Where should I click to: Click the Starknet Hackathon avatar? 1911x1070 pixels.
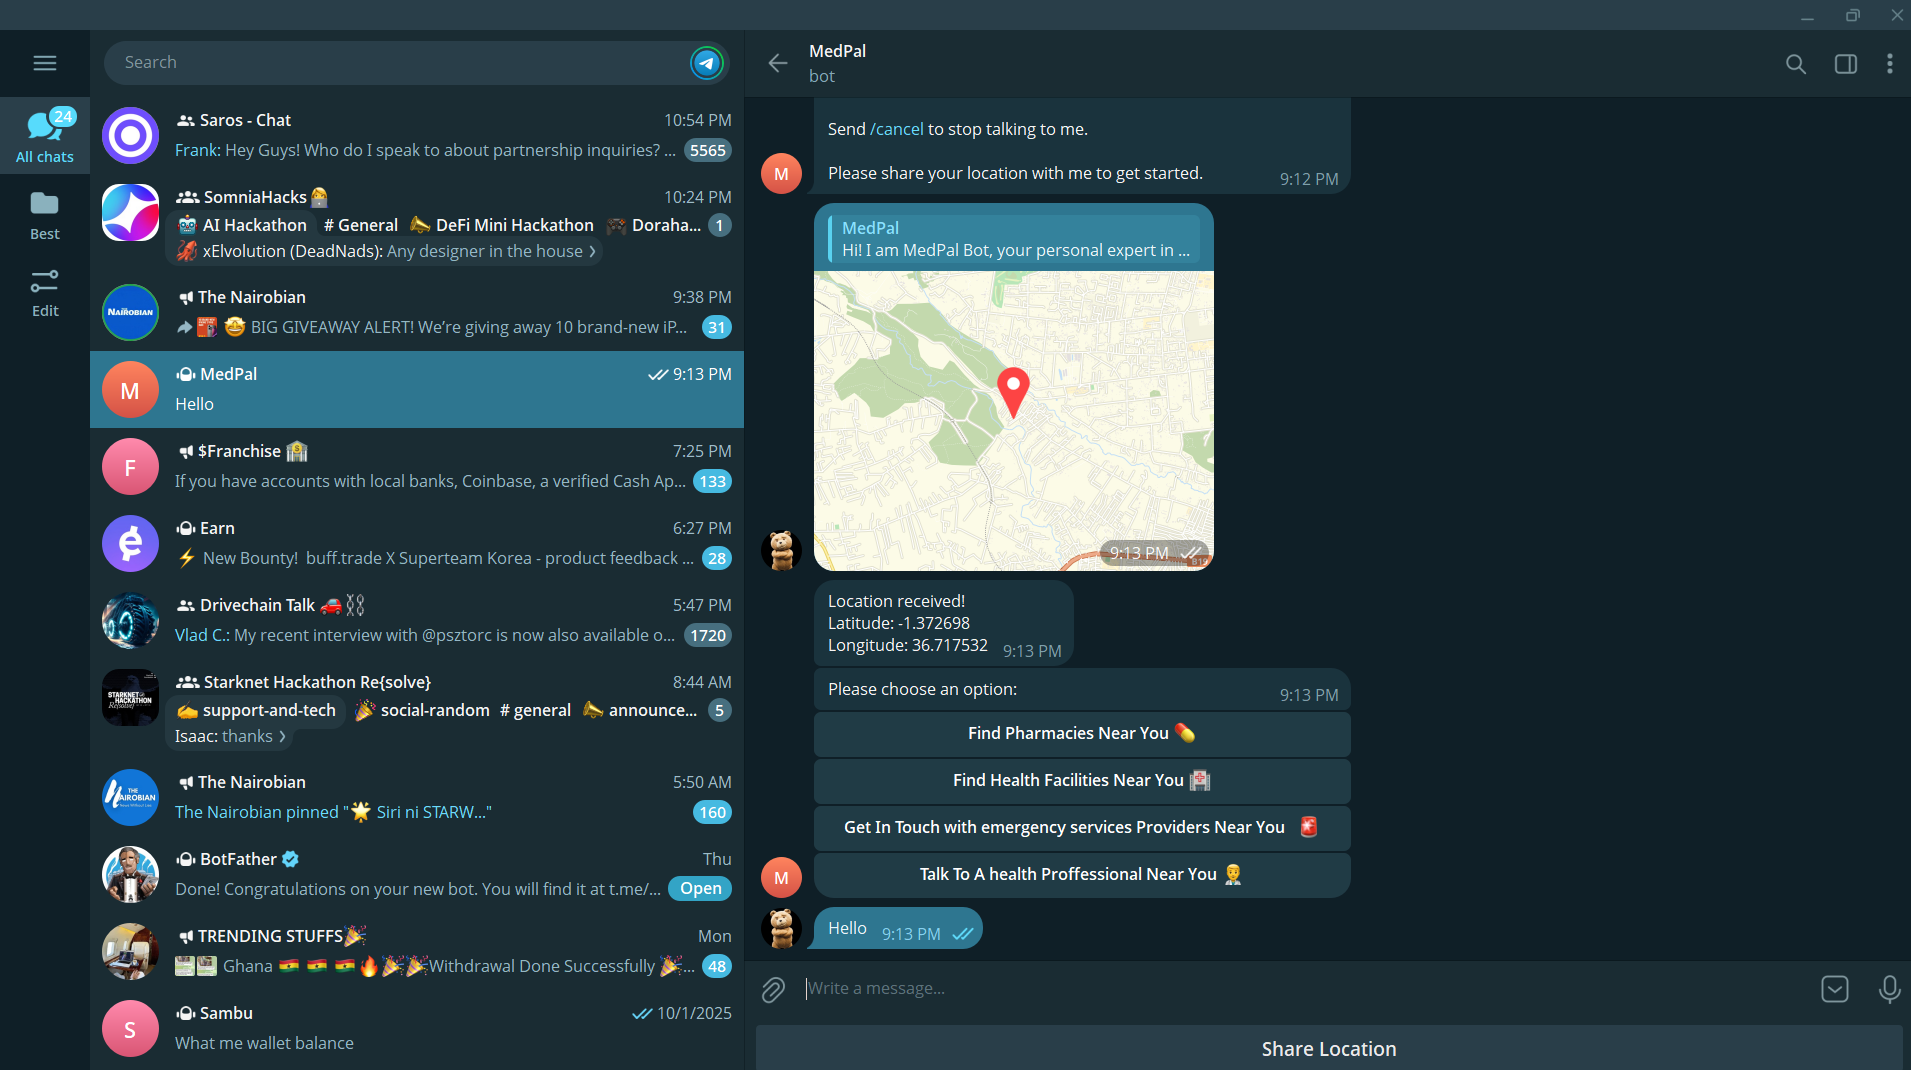(130, 697)
